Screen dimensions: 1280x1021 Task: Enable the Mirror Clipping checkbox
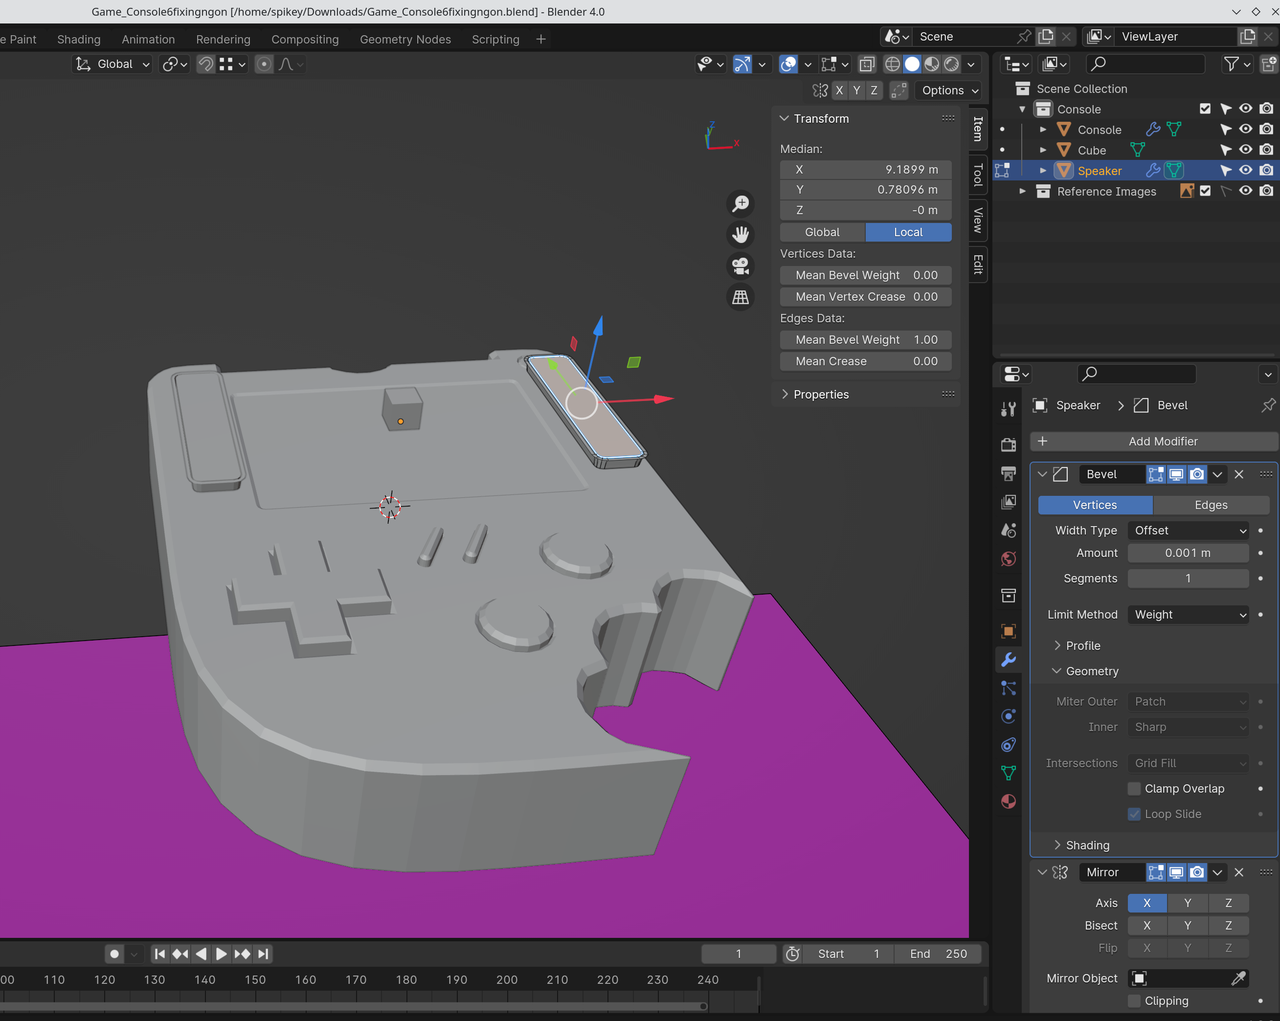1134,1001
